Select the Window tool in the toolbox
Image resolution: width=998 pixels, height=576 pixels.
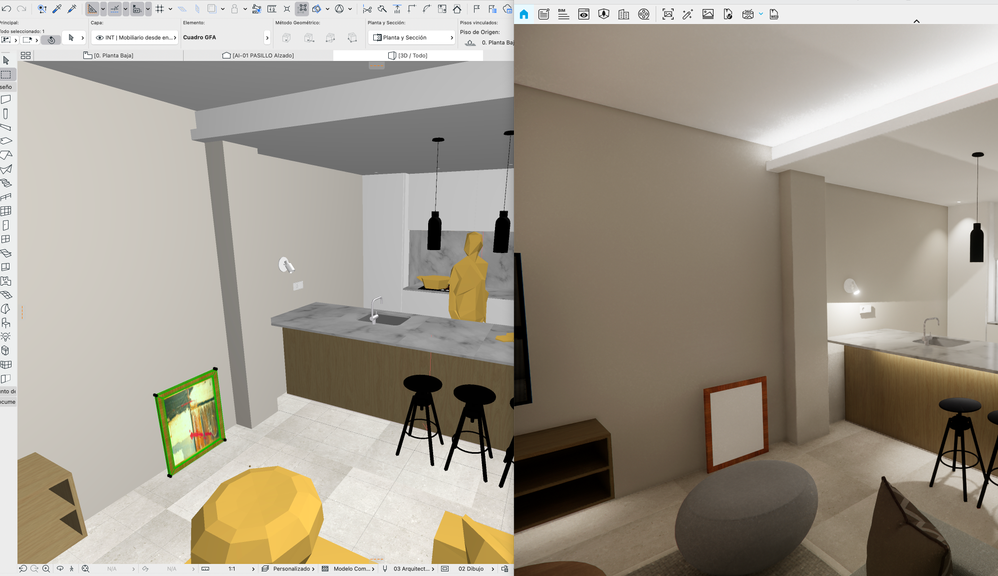(x=6, y=239)
